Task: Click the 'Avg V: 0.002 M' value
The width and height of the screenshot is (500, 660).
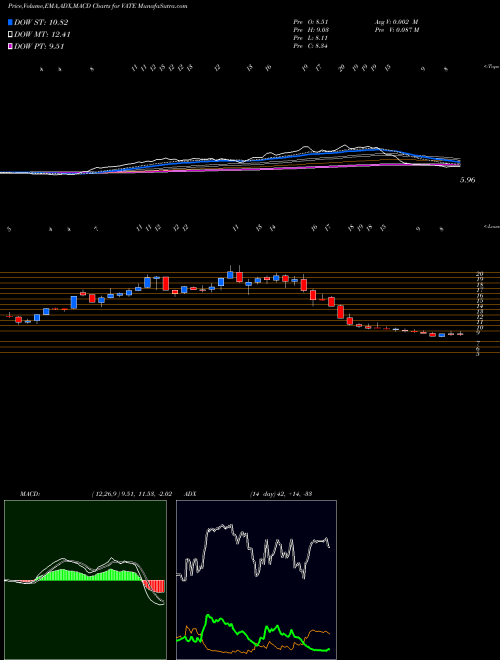Action: click(x=398, y=21)
